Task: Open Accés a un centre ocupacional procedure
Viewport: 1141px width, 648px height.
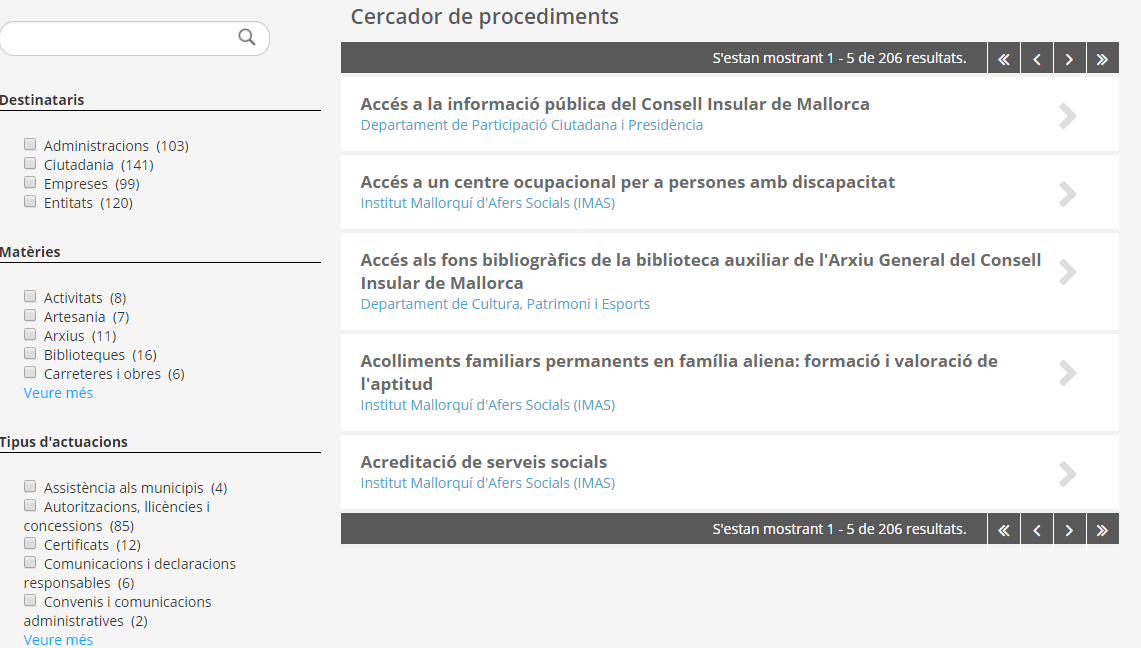Action: tap(627, 182)
